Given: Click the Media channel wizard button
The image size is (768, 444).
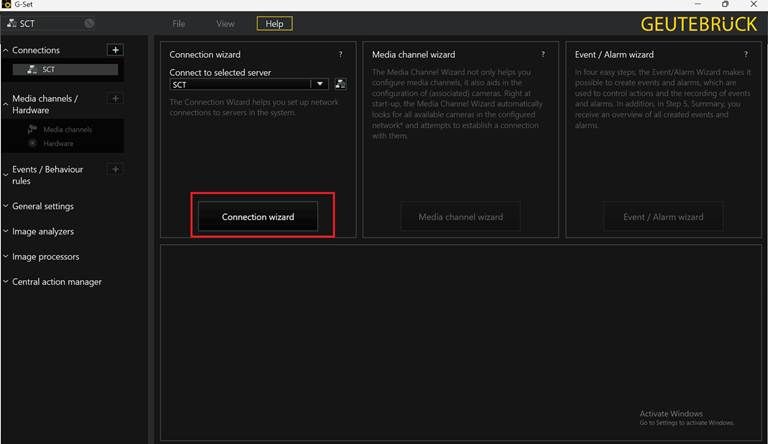Looking at the screenshot, I should click(x=460, y=217).
